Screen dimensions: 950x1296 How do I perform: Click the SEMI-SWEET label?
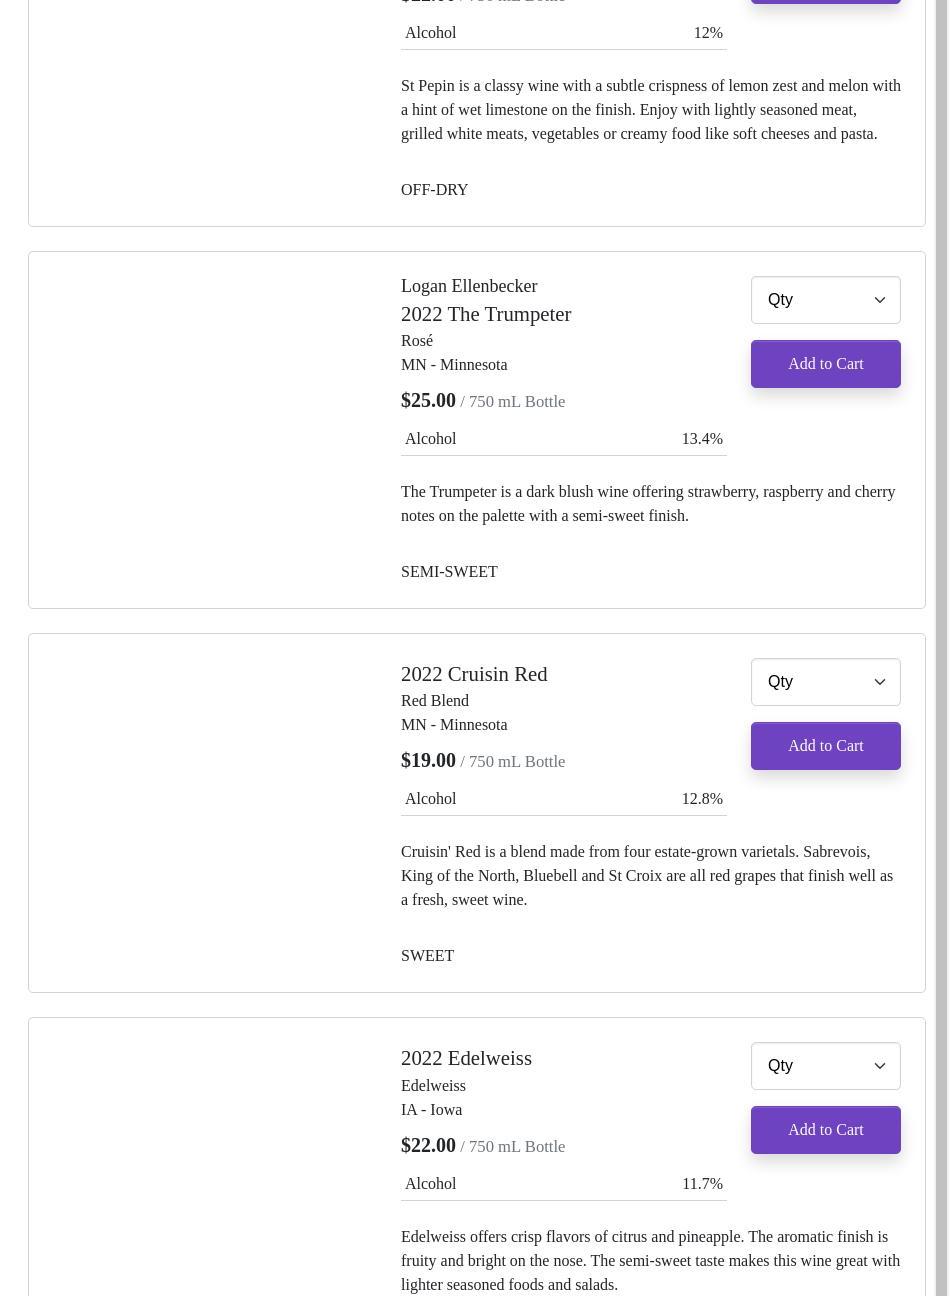point(449,572)
